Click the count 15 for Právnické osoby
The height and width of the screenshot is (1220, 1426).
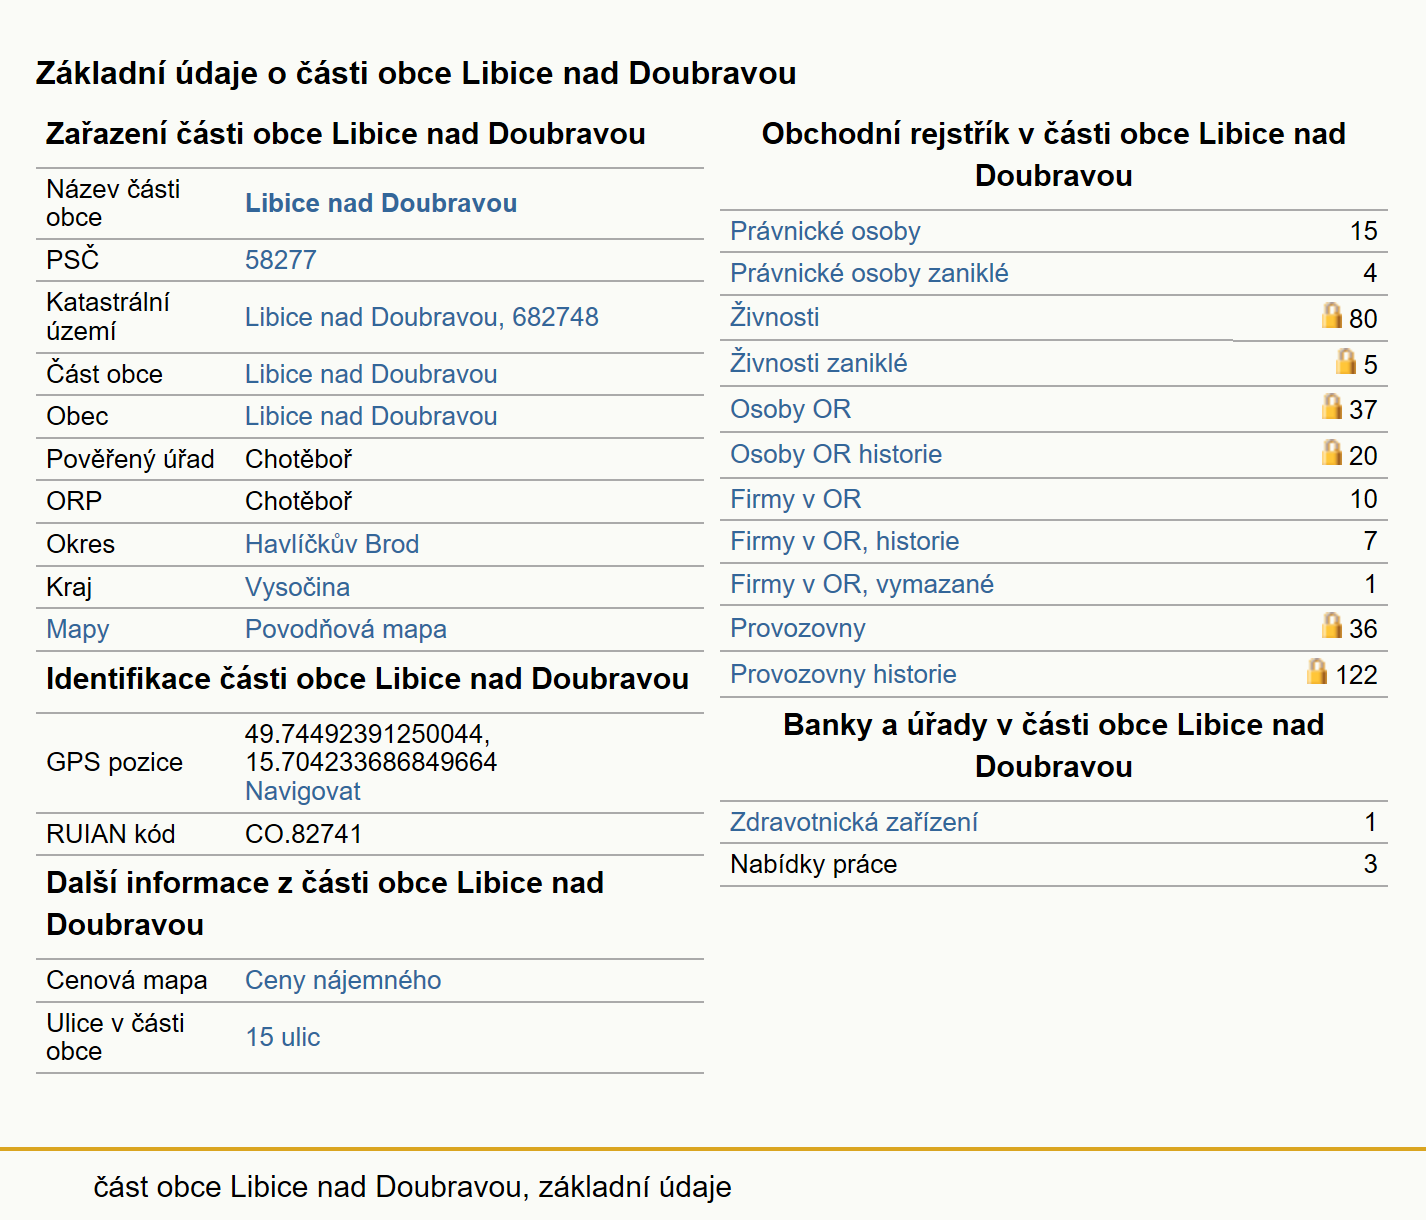(x=1363, y=231)
